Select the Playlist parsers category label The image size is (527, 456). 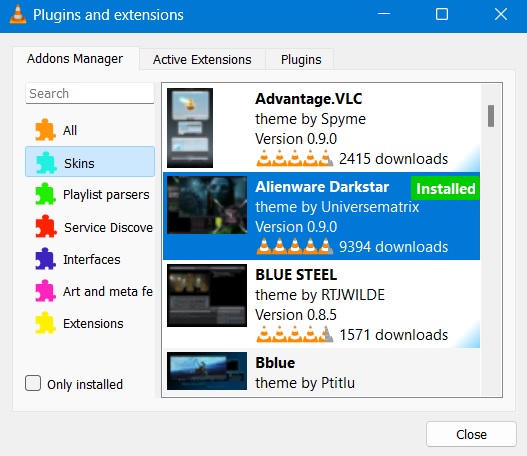[106, 195]
